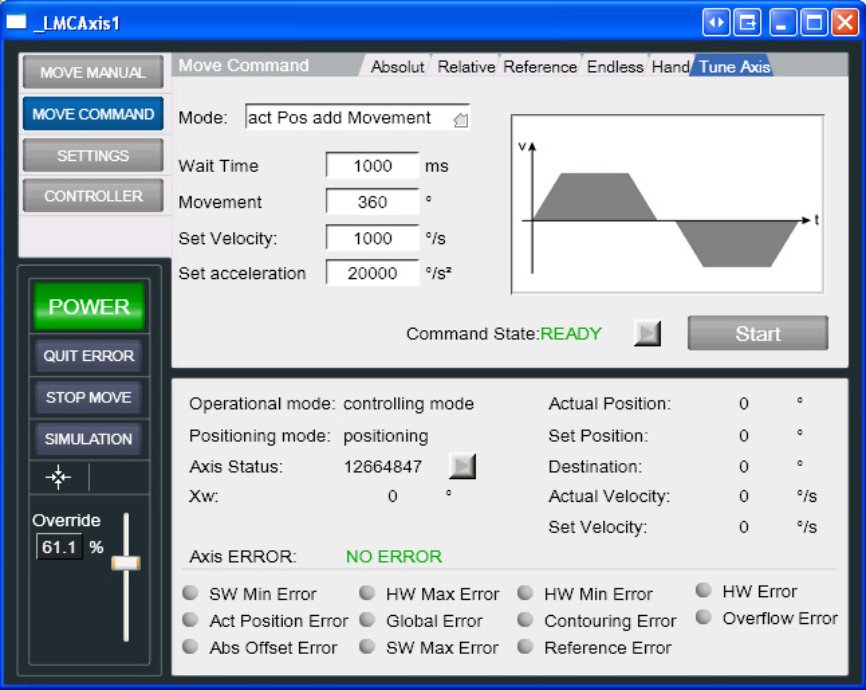866x690 pixels.
Task: Click the Global Error indicator light
Action: tap(367, 620)
